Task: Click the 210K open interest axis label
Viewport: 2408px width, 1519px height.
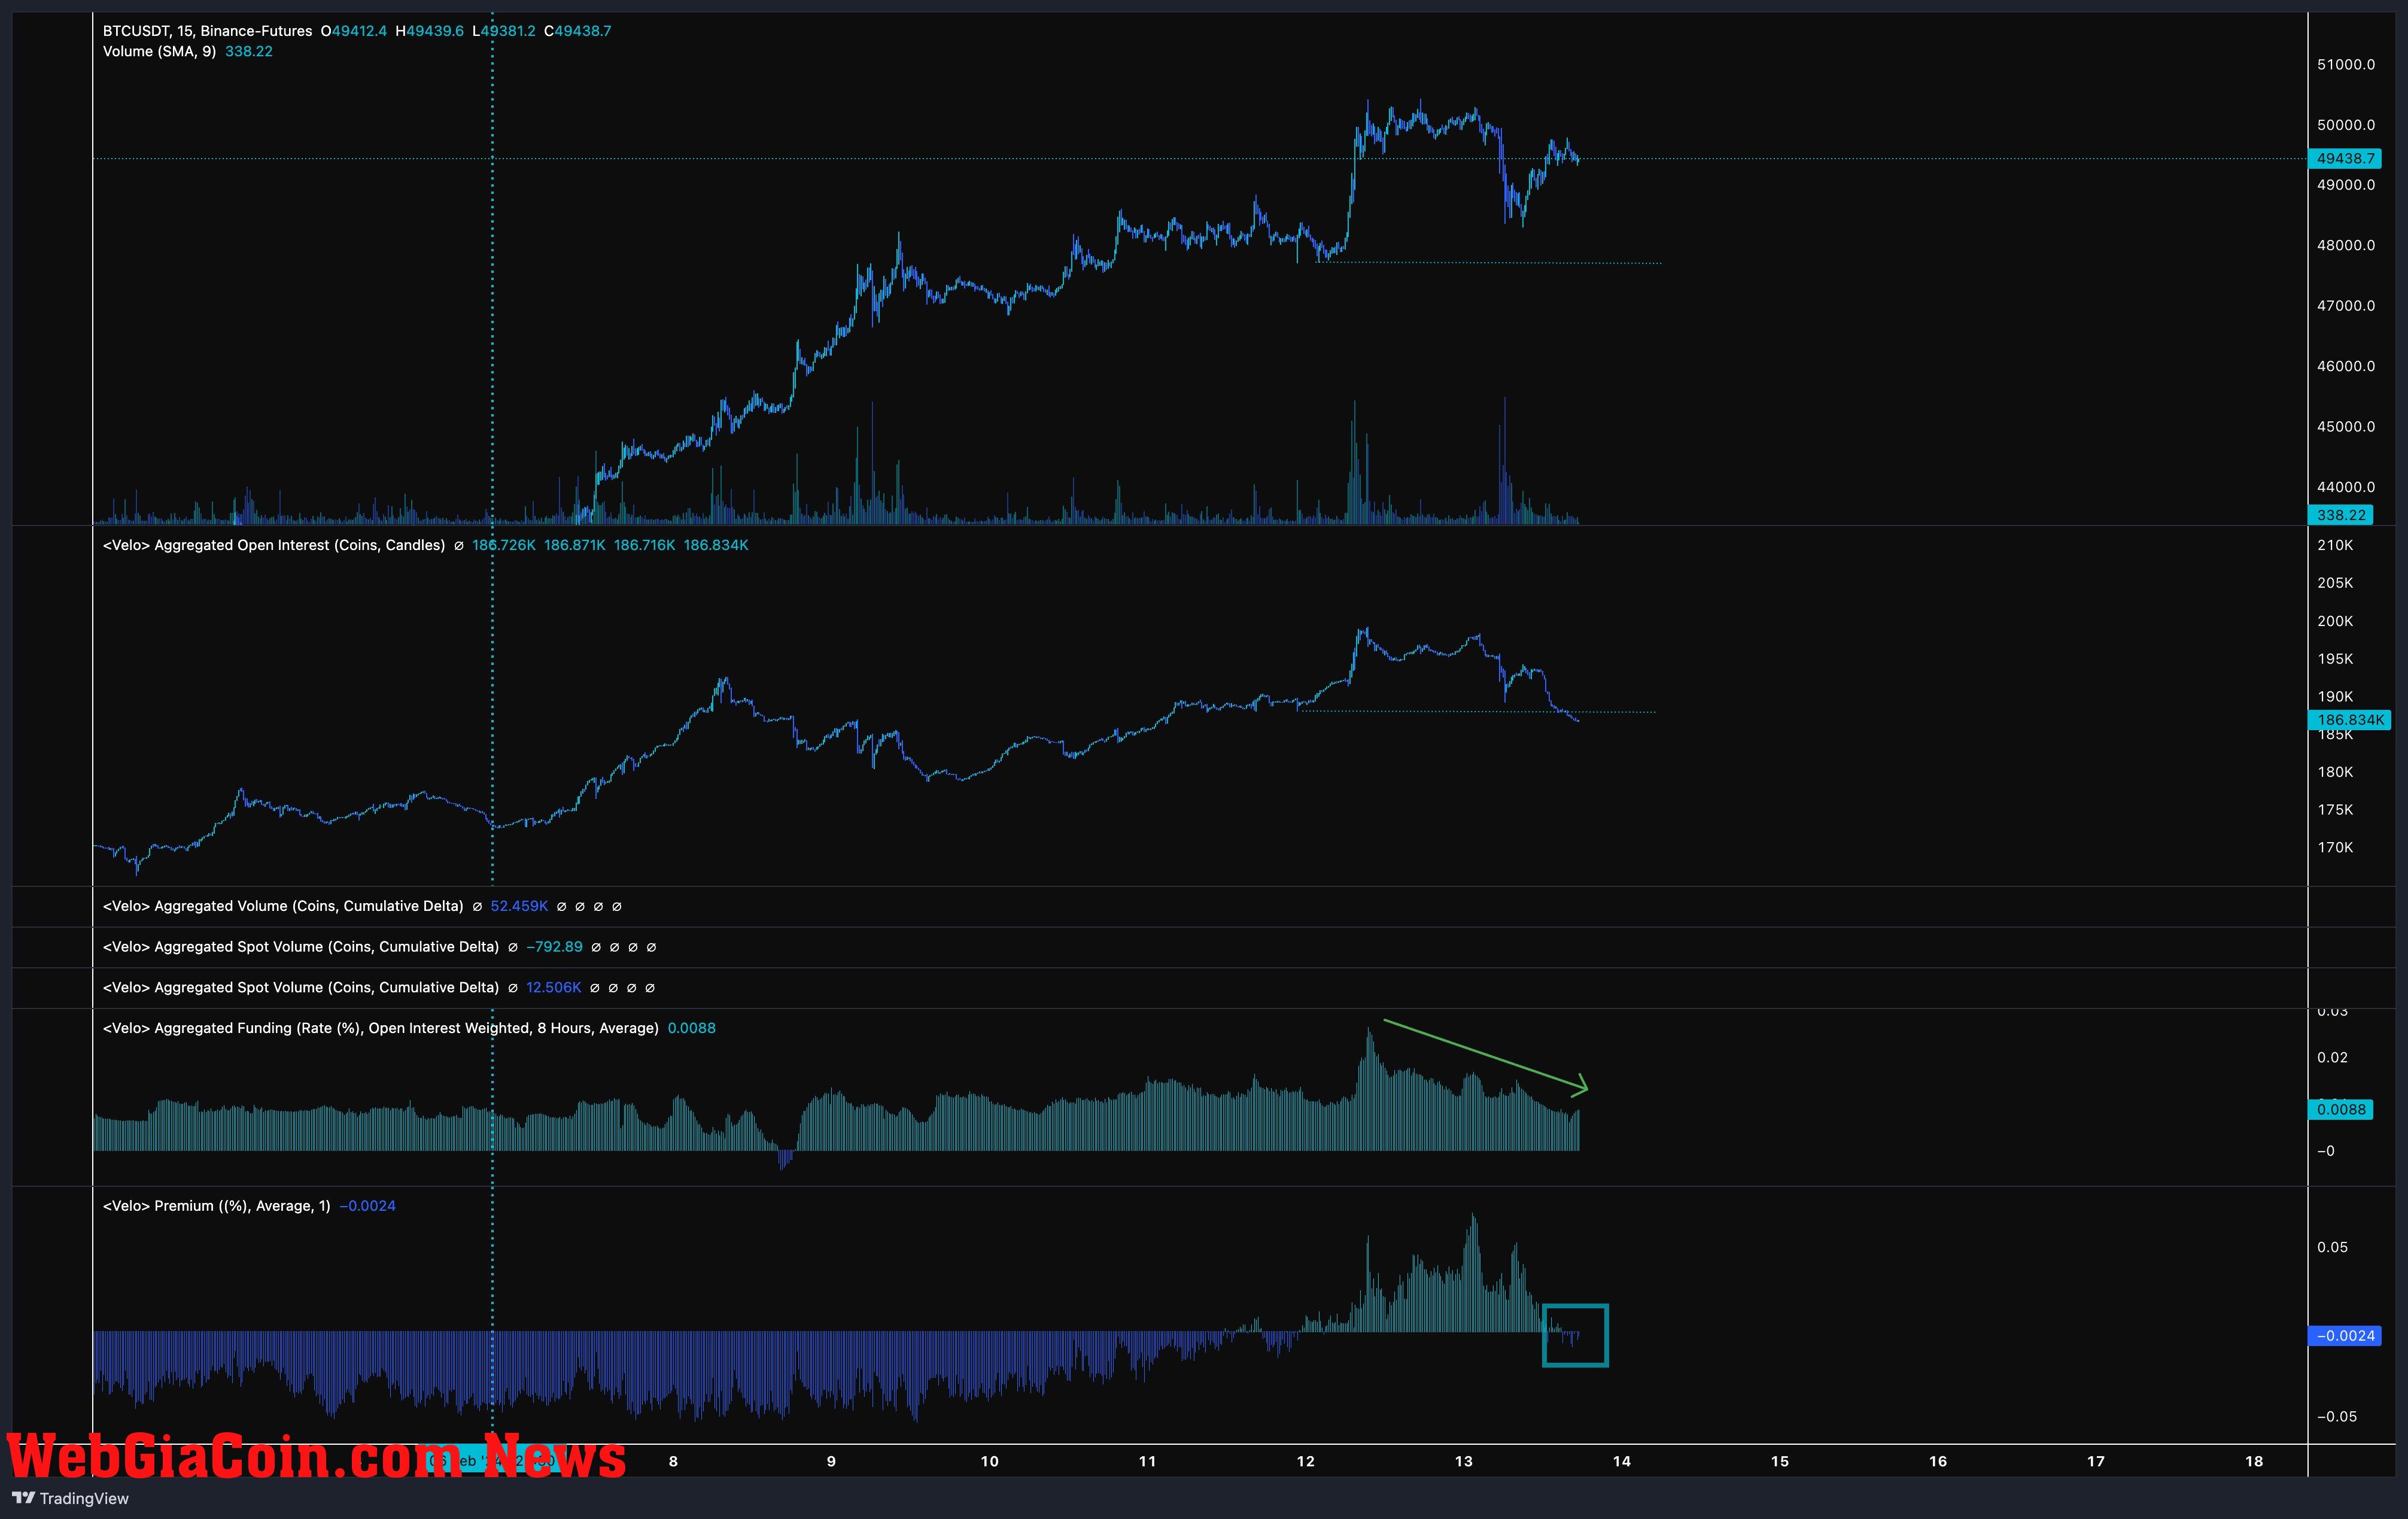Action: click(2335, 545)
